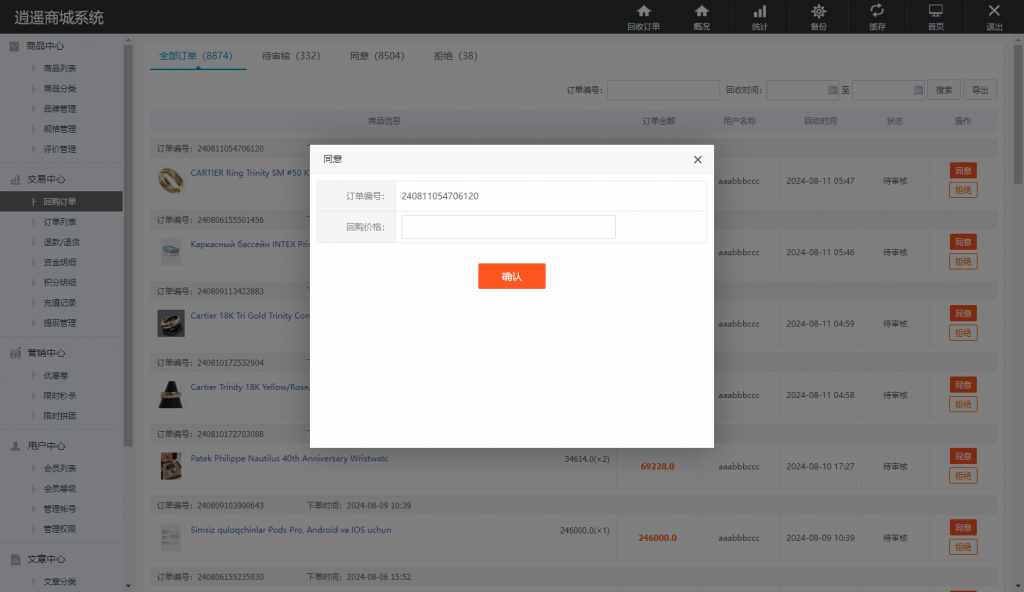Open 商品分类 in sidebar
Image resolution: width=1024 pixels, height=592 pixels.
[59, 88]
